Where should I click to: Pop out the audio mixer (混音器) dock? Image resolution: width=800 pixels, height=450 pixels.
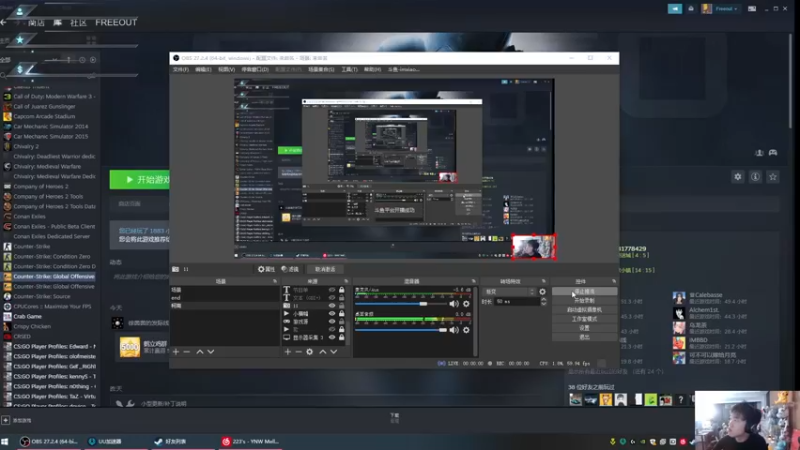point(473,281)
